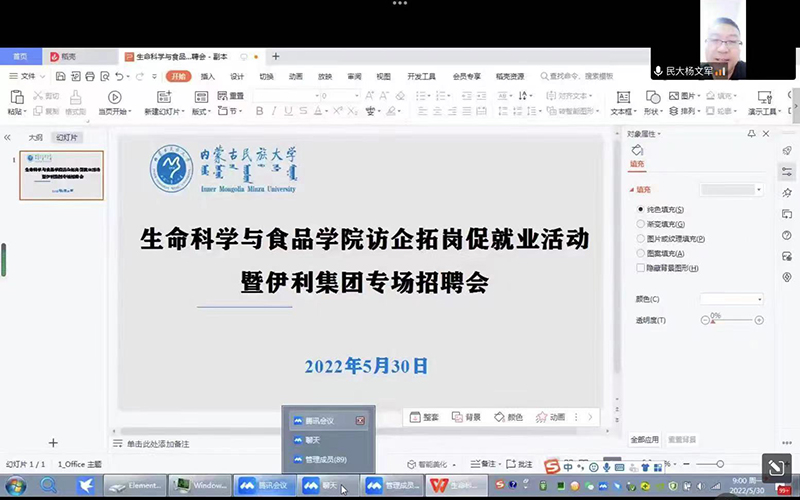Switch to the 大纲 outline panel tab
This screenshot has width=800, height=500.
pos(35,137)
